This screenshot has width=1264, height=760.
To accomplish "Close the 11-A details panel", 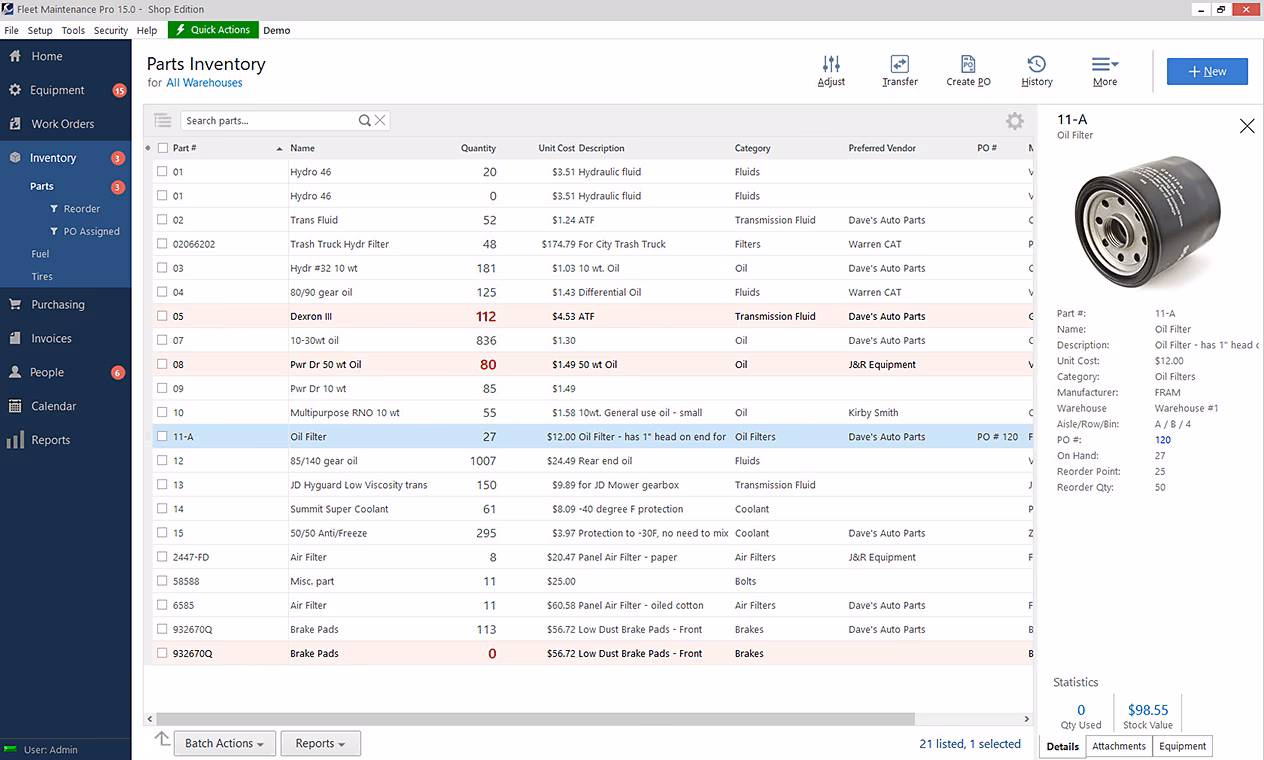I will (x=1246, y=126).
